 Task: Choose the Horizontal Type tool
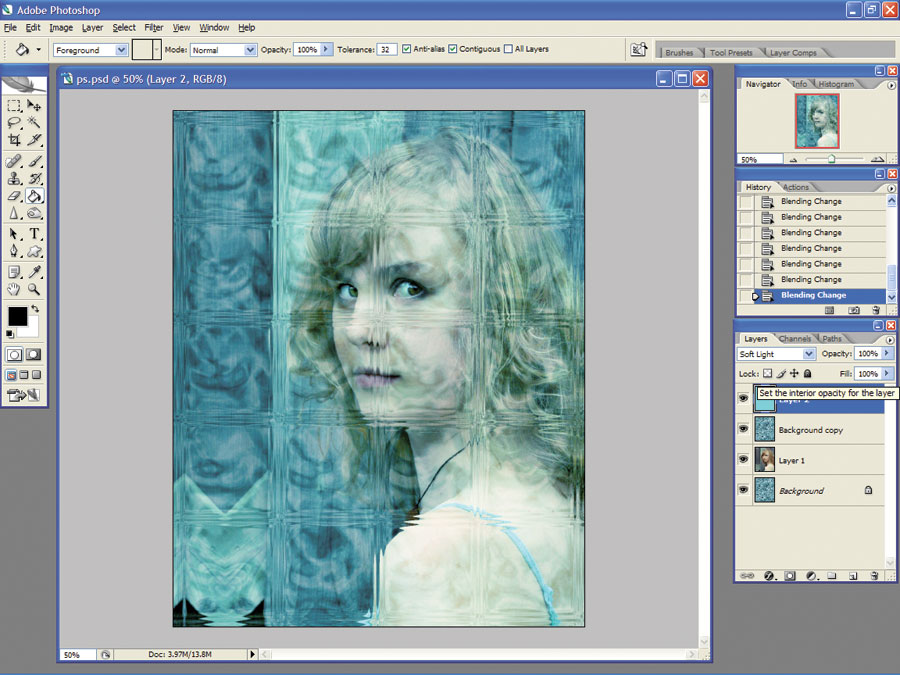point(34,234)
